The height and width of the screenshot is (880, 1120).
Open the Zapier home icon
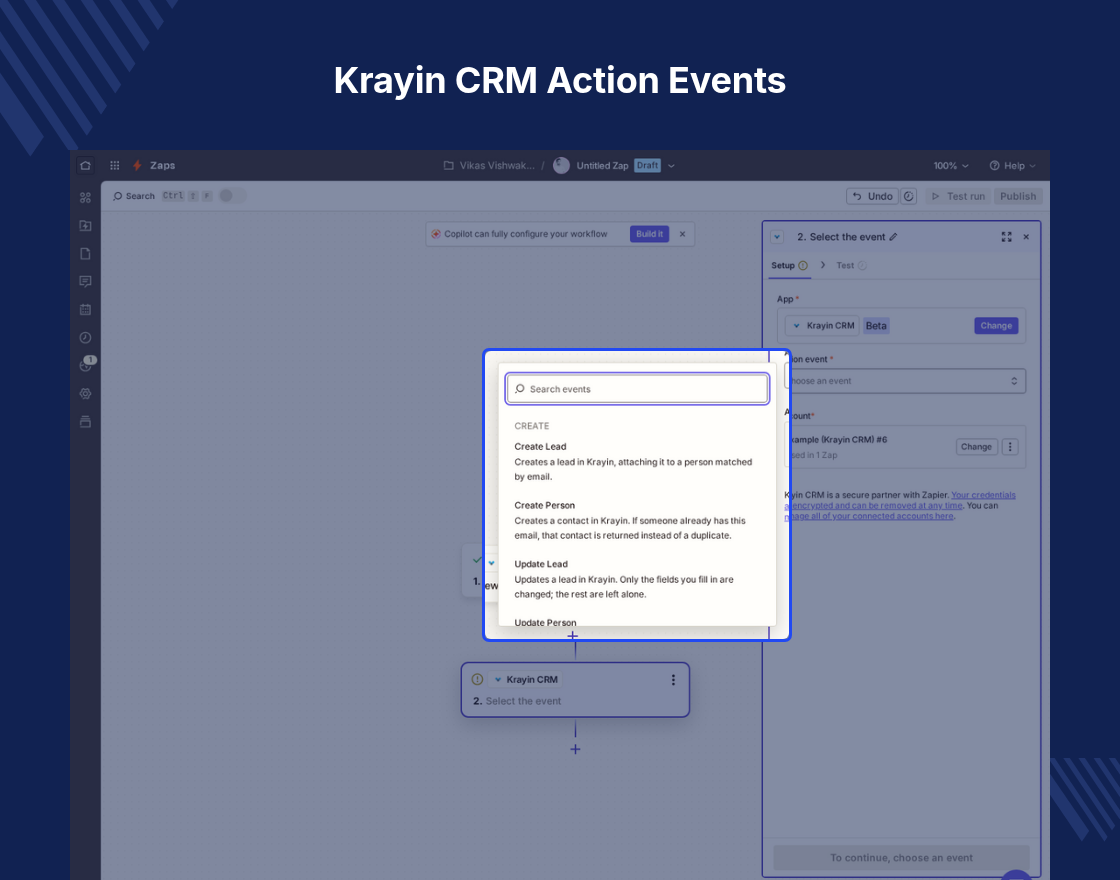[x=85, y=166]
